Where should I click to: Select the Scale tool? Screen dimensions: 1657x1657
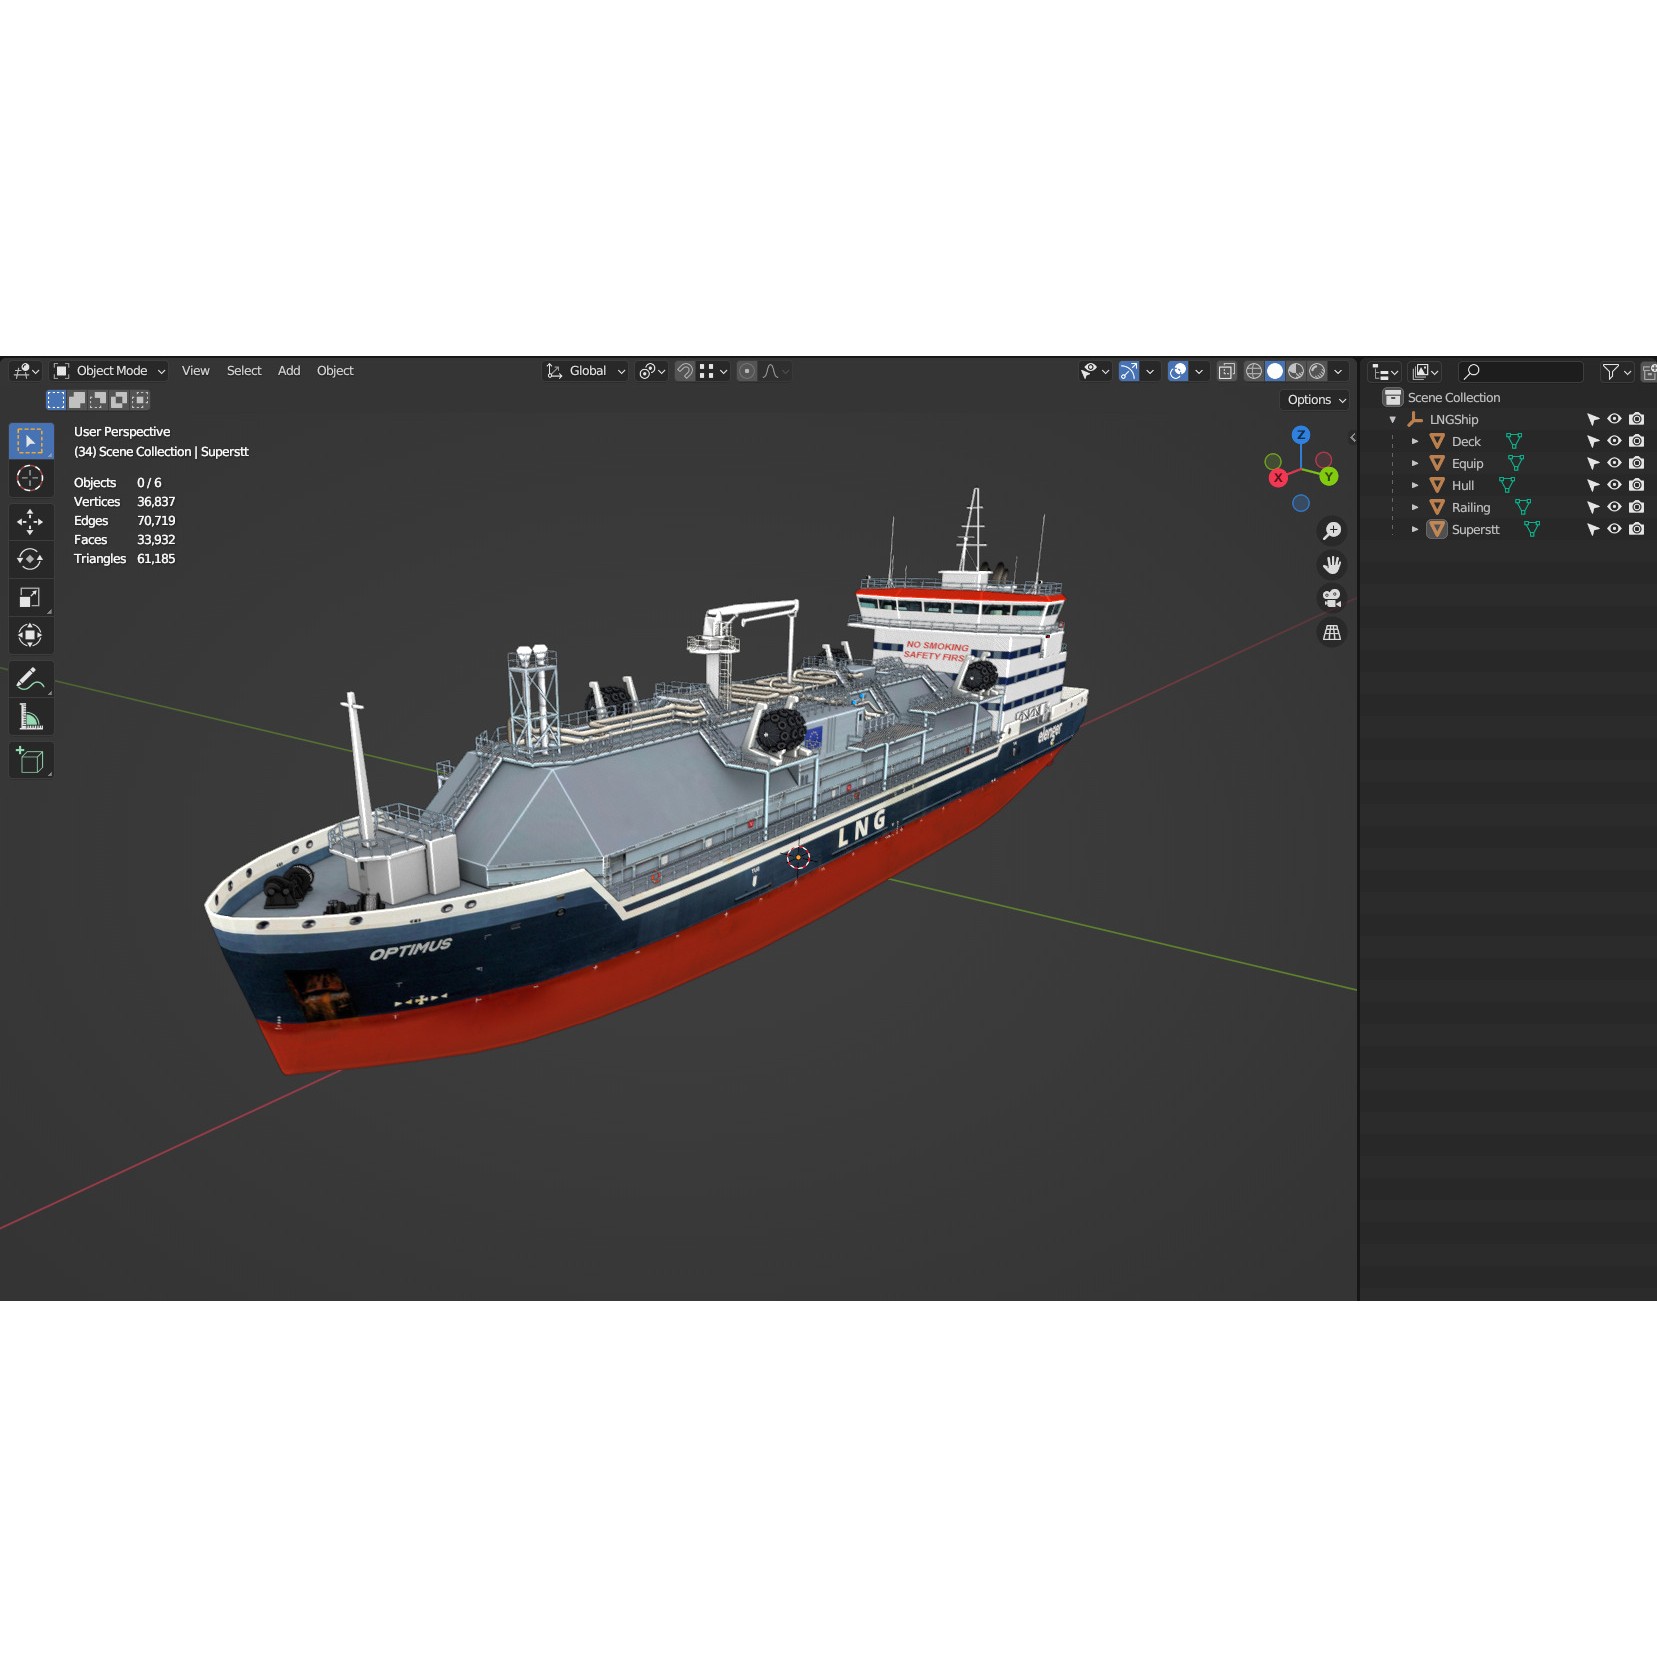click(31, 597)
